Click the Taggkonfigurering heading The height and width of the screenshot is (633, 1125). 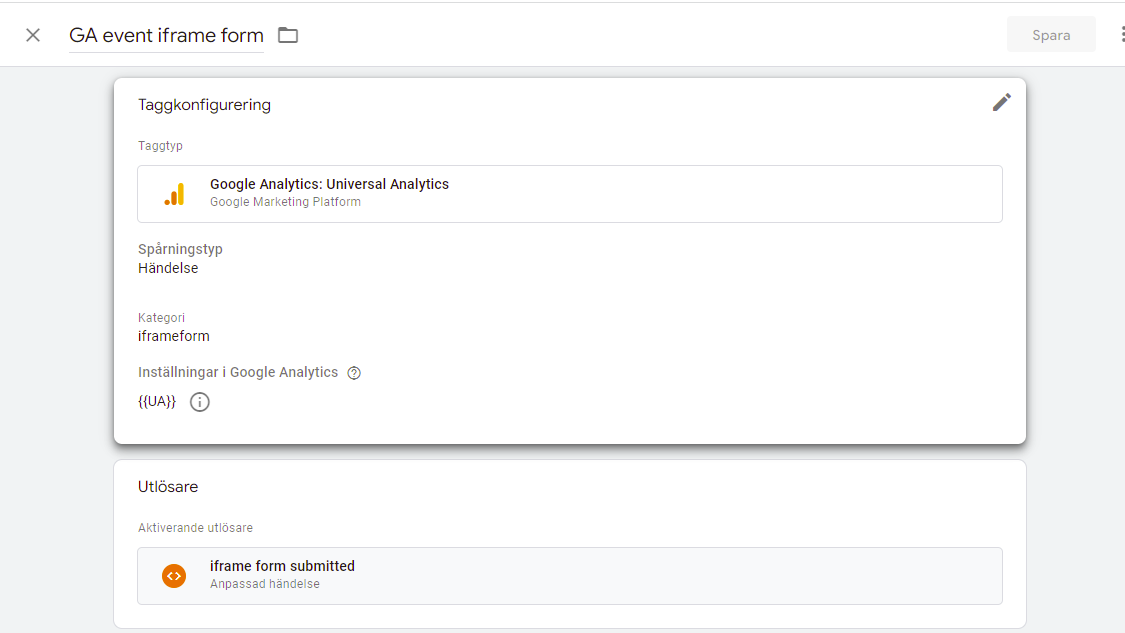coord(204,105)
